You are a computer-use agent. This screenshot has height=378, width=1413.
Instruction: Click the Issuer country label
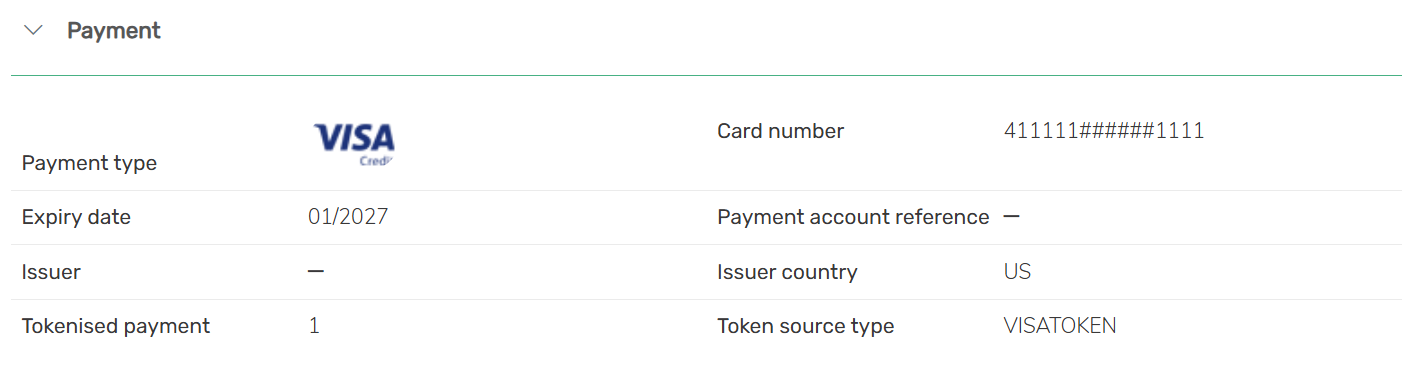click(x=787, y=272)
